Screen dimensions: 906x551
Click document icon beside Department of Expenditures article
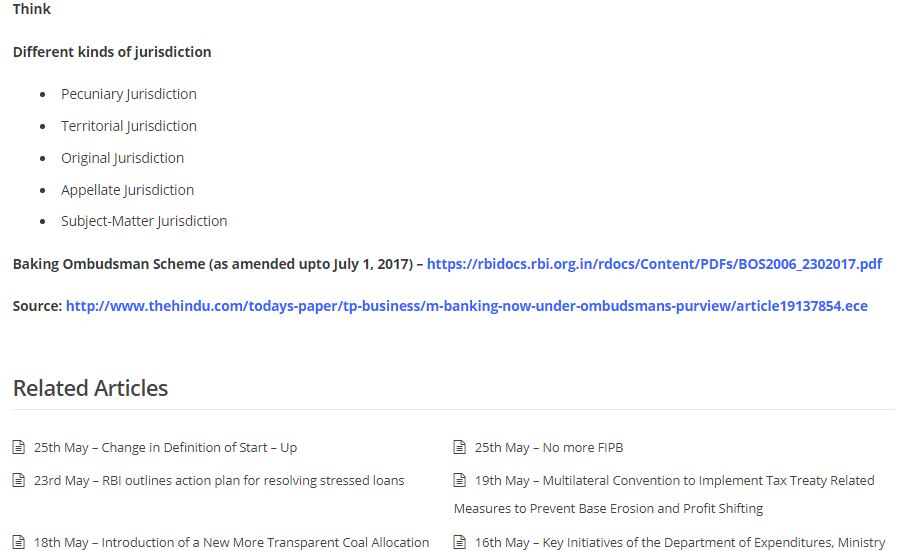(459, 542)
